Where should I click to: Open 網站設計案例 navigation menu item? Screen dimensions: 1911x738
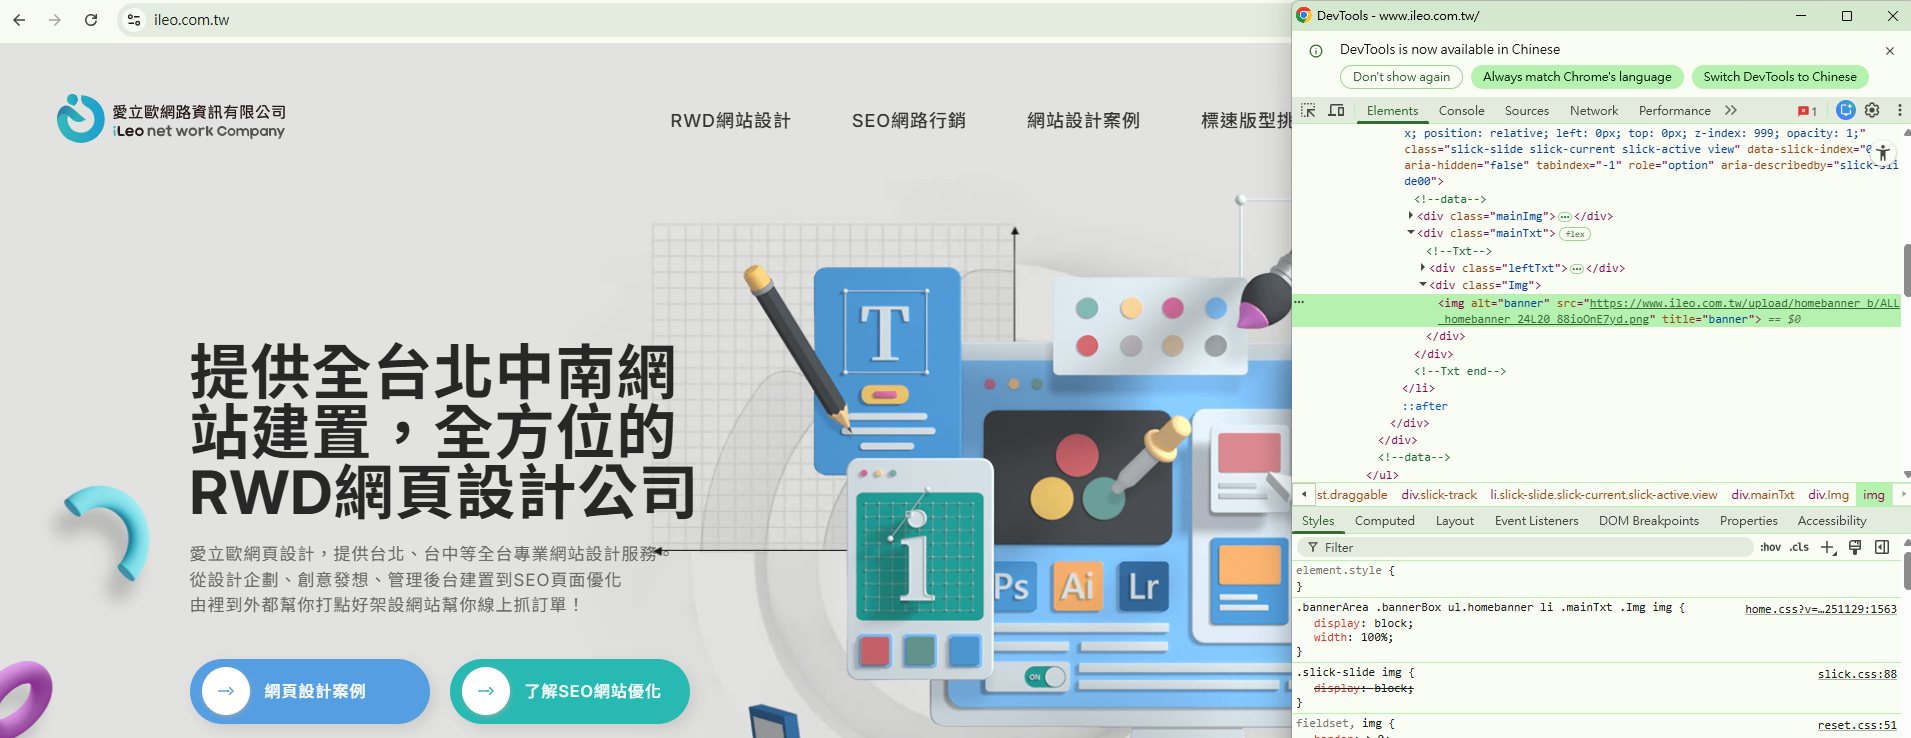[1083, 121]
